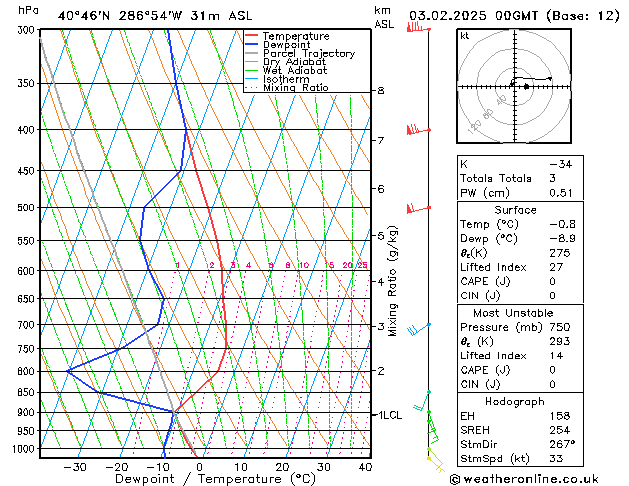Click the PW (cm) value "0.51"
The width and height of the screenshot is (629, 486).
[561, 193]
